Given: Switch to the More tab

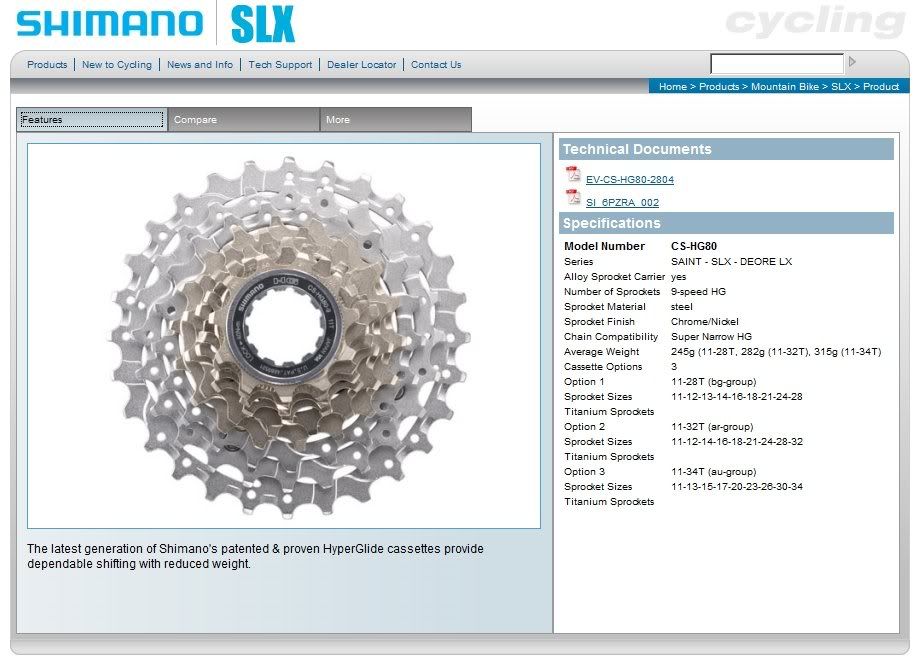Looking at the screenshot, I should [x=395, y=119].
